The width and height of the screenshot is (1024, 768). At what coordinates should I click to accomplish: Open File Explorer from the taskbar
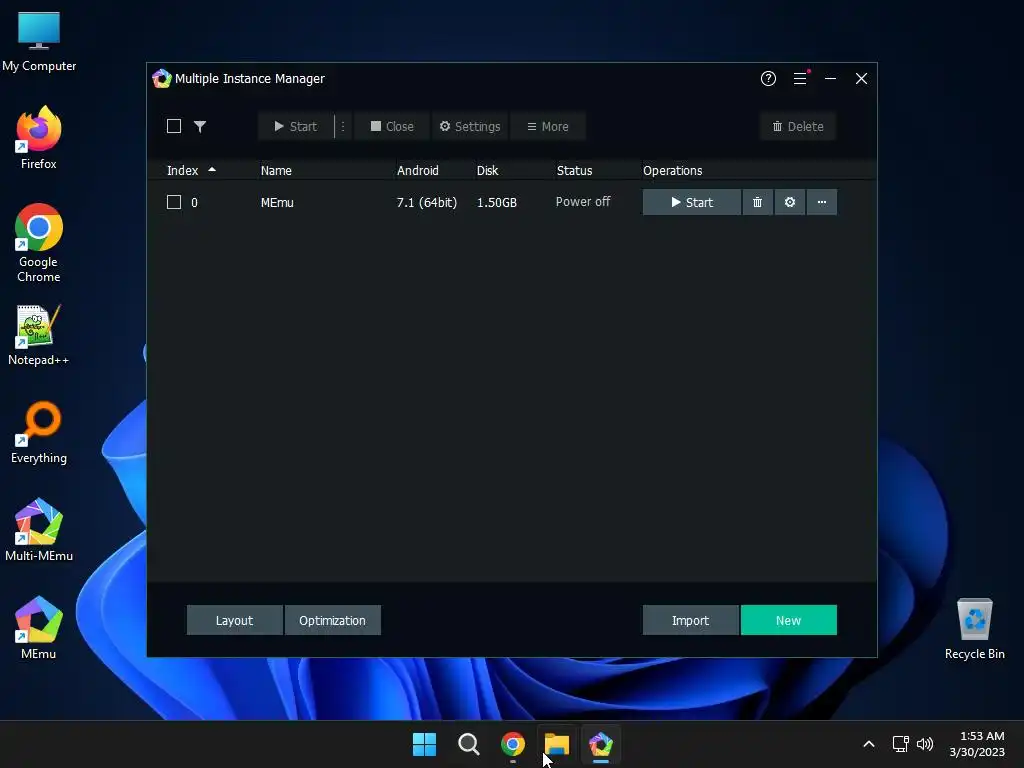557,744
